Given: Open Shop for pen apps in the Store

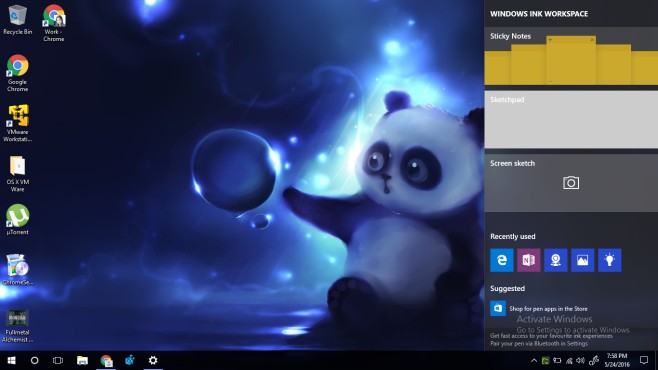Looking at the screenshot, I should [x=548, y=309].
